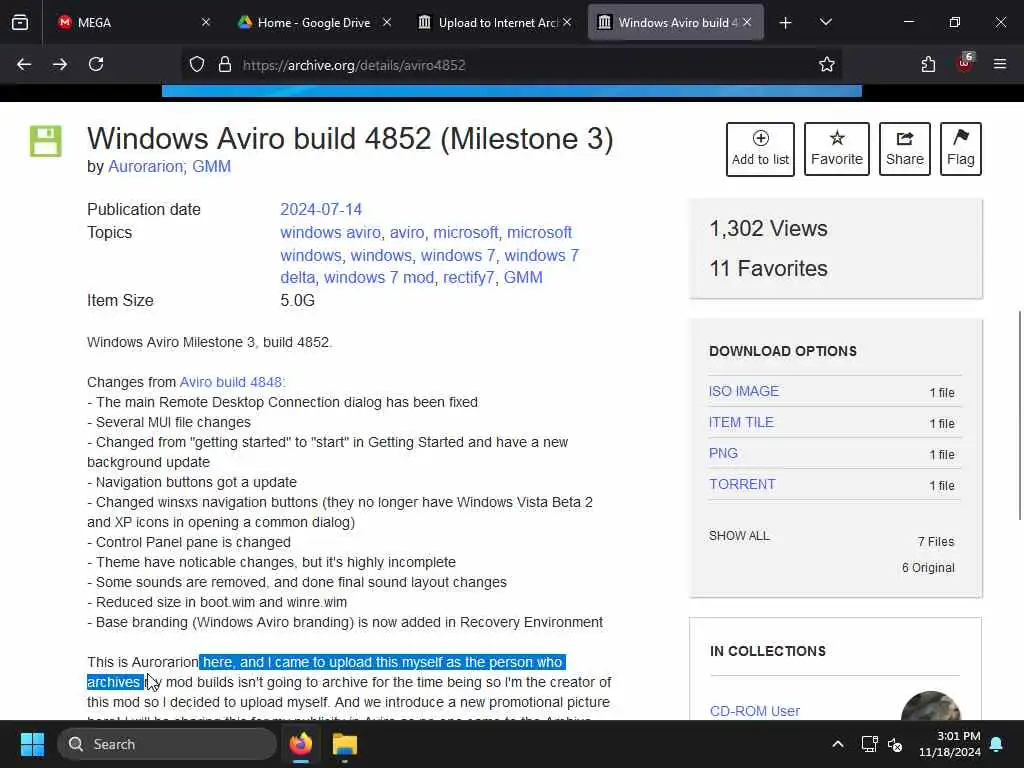Open uBlock Origin extension icon
Image resolution: width=1024 pixels, height=768 pixels.
(965, 63)
